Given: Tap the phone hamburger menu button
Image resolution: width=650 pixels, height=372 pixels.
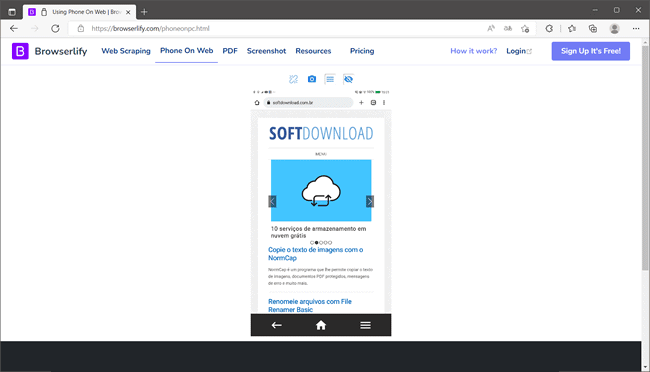Looking at the screenshot, I should point(365,325).
